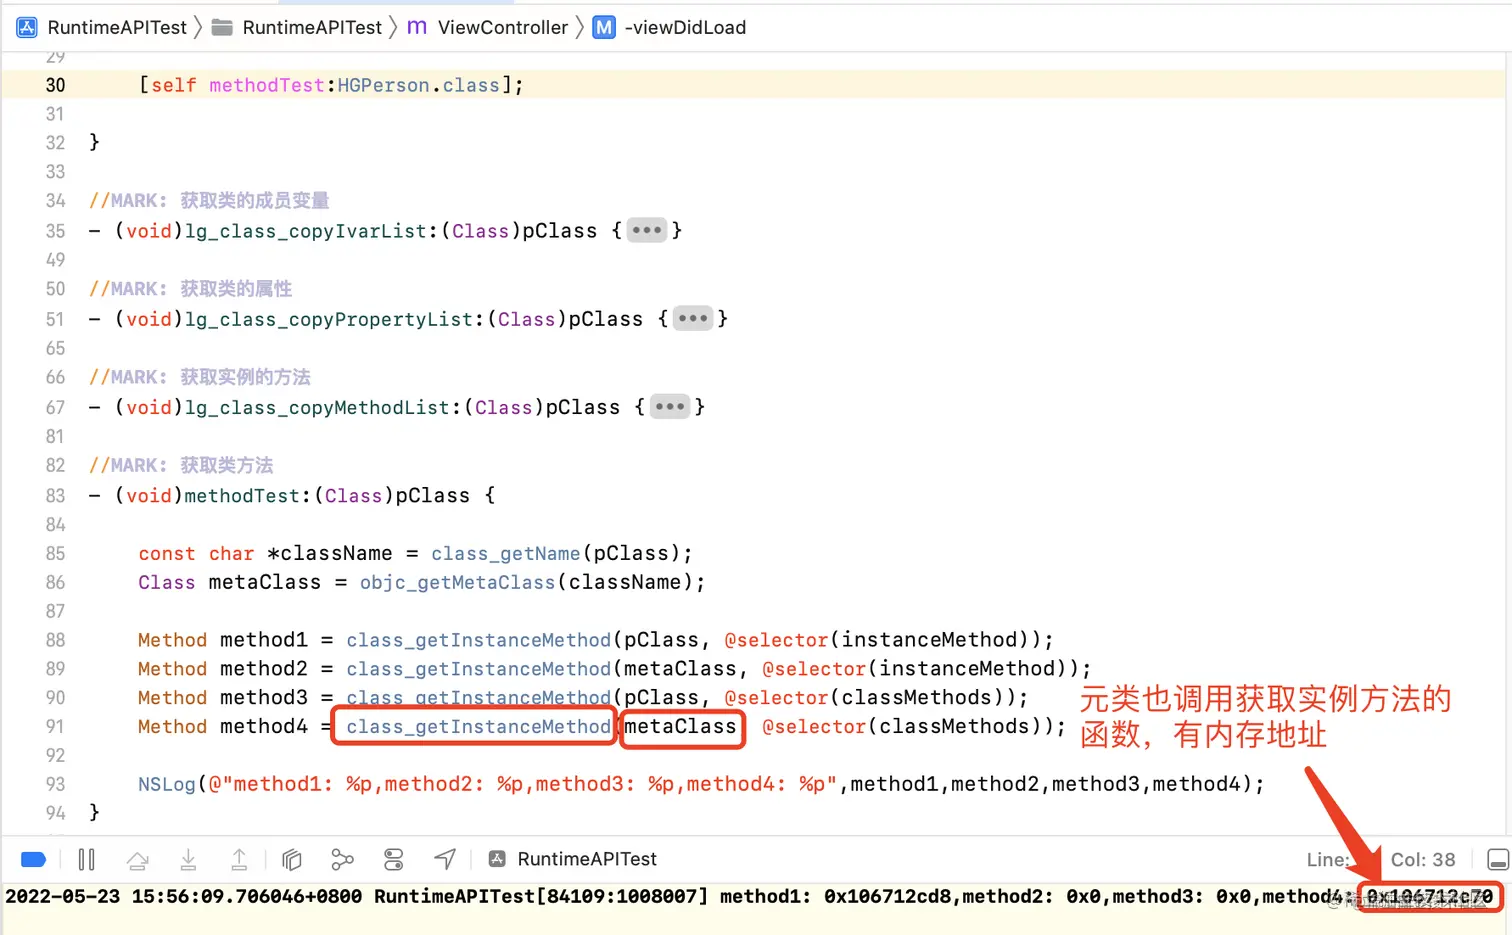
Task: Click the MARK comment on line 66
Action: tap(200, 377)
